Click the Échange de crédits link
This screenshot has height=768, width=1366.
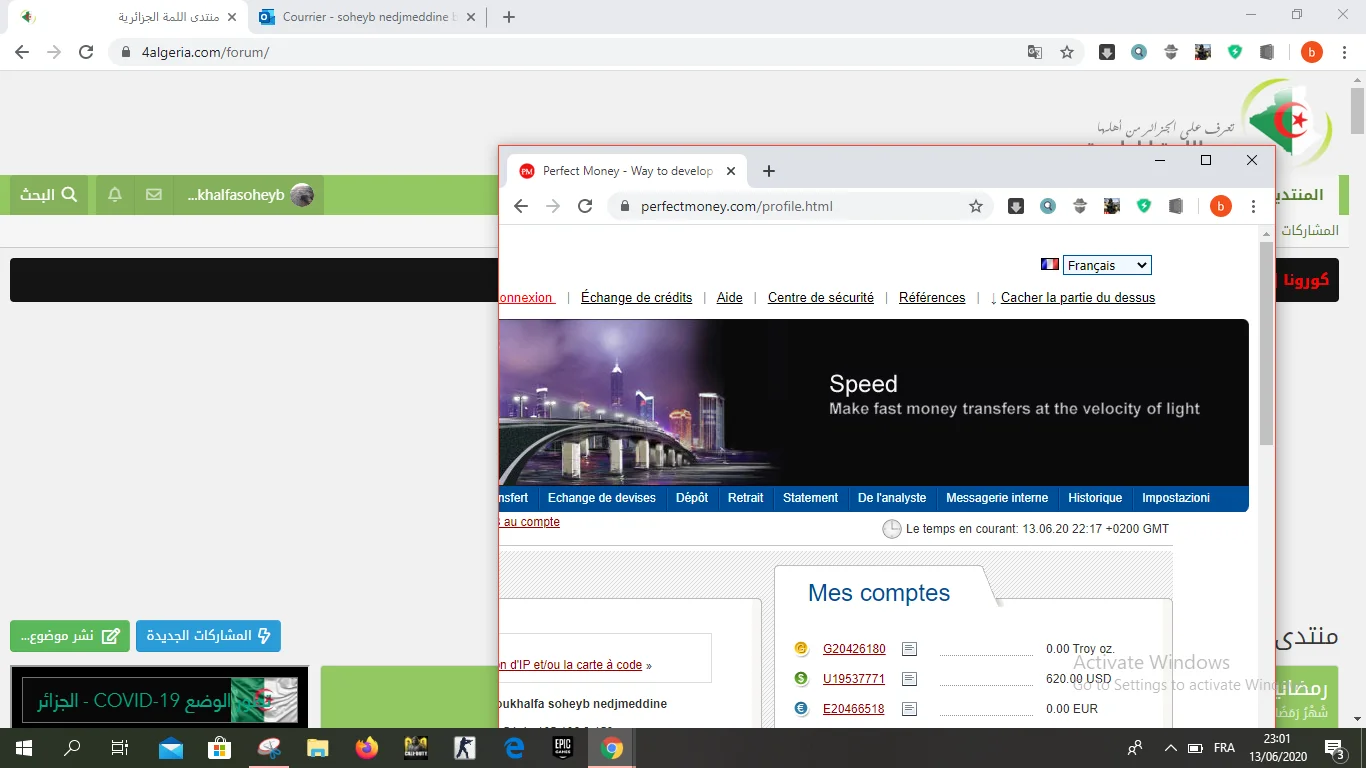point(636,298)
